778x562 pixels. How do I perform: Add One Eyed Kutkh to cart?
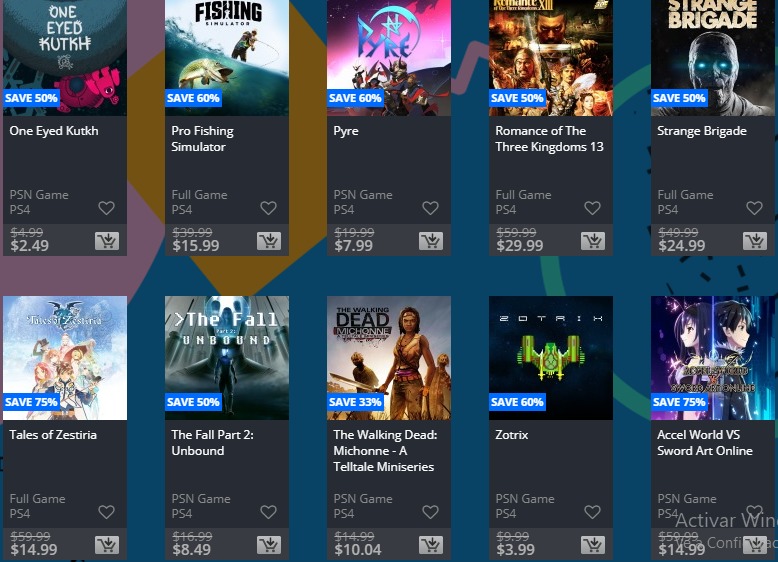point(107,241)
